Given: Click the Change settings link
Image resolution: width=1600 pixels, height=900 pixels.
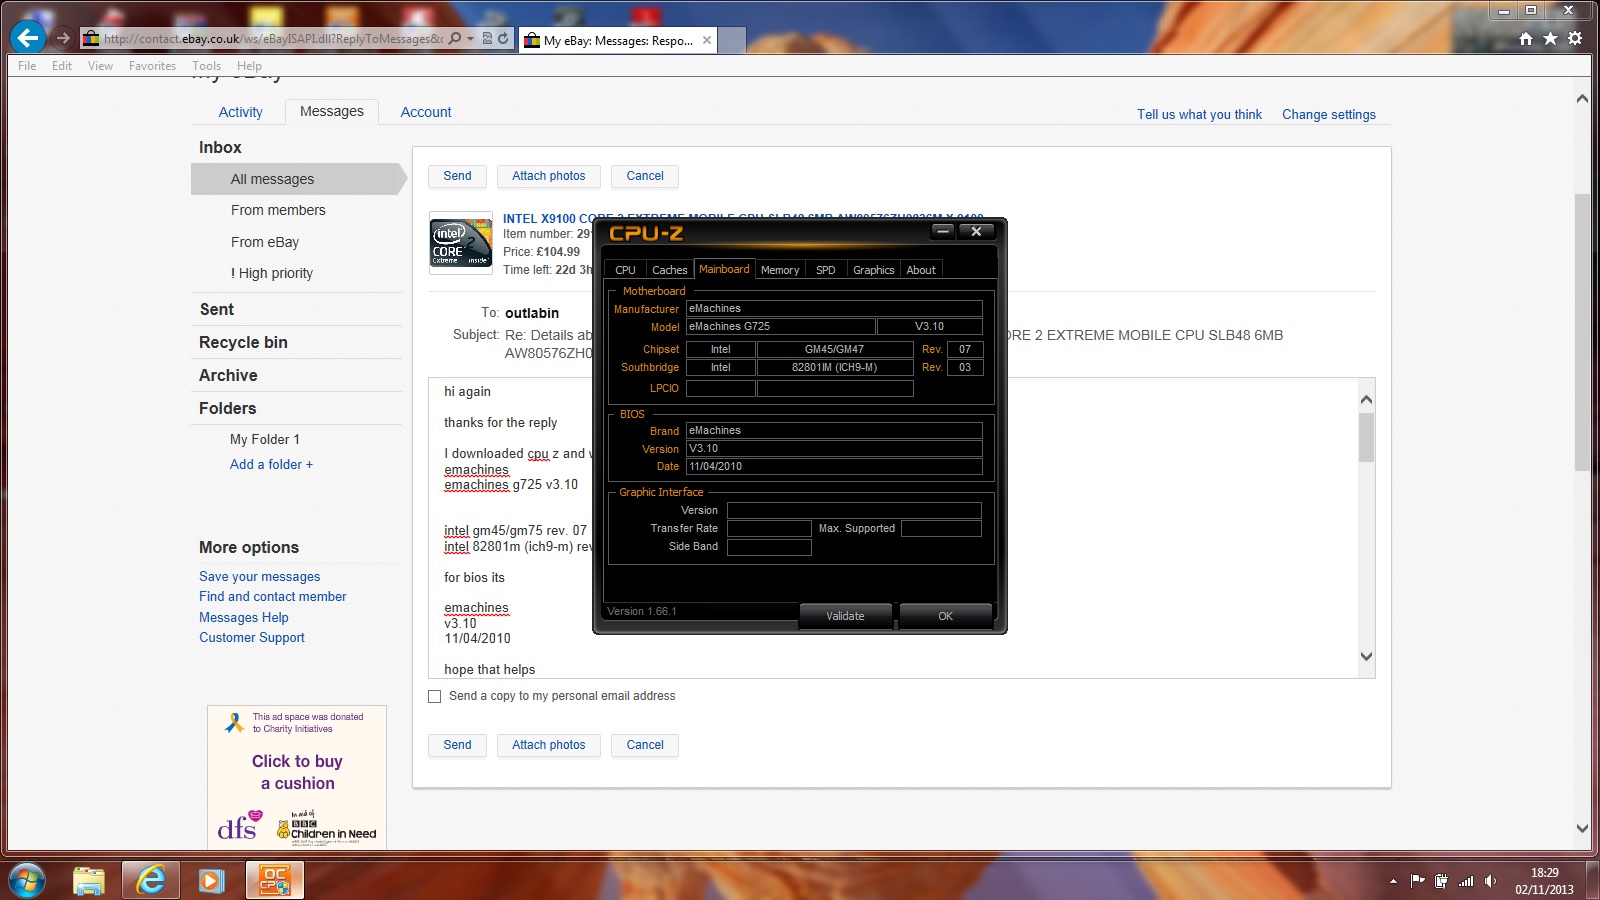Looking at the screenshot, I should pyautogui.click(x=1329, y=114).
